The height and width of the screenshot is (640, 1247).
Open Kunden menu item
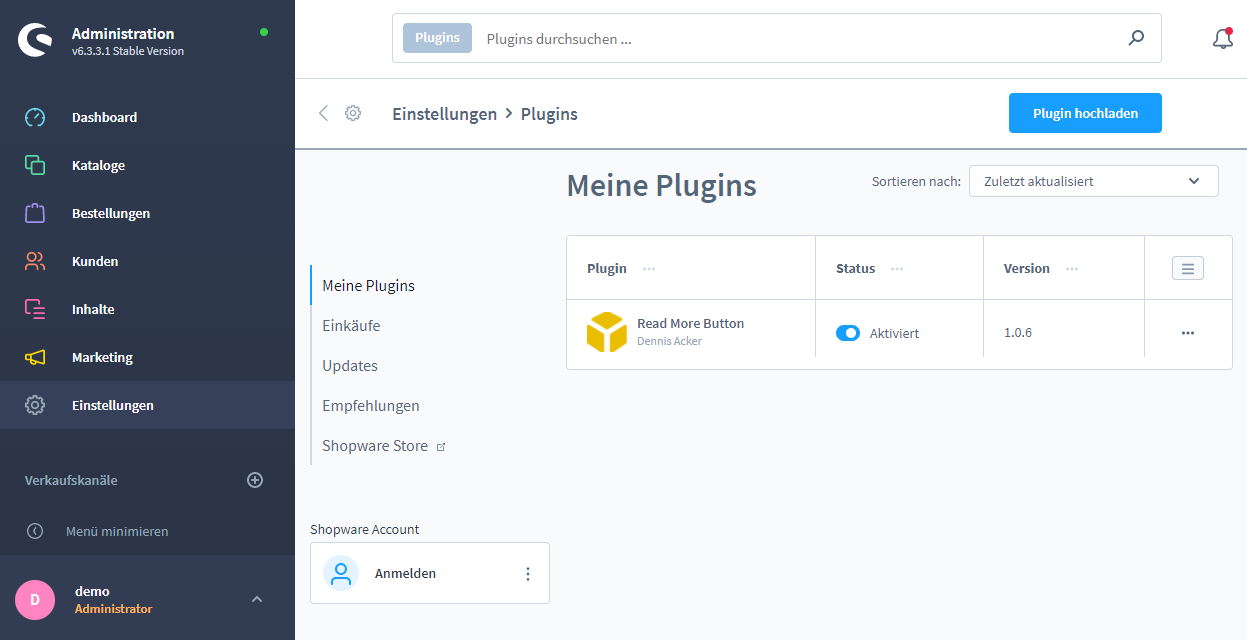(147, 261)
